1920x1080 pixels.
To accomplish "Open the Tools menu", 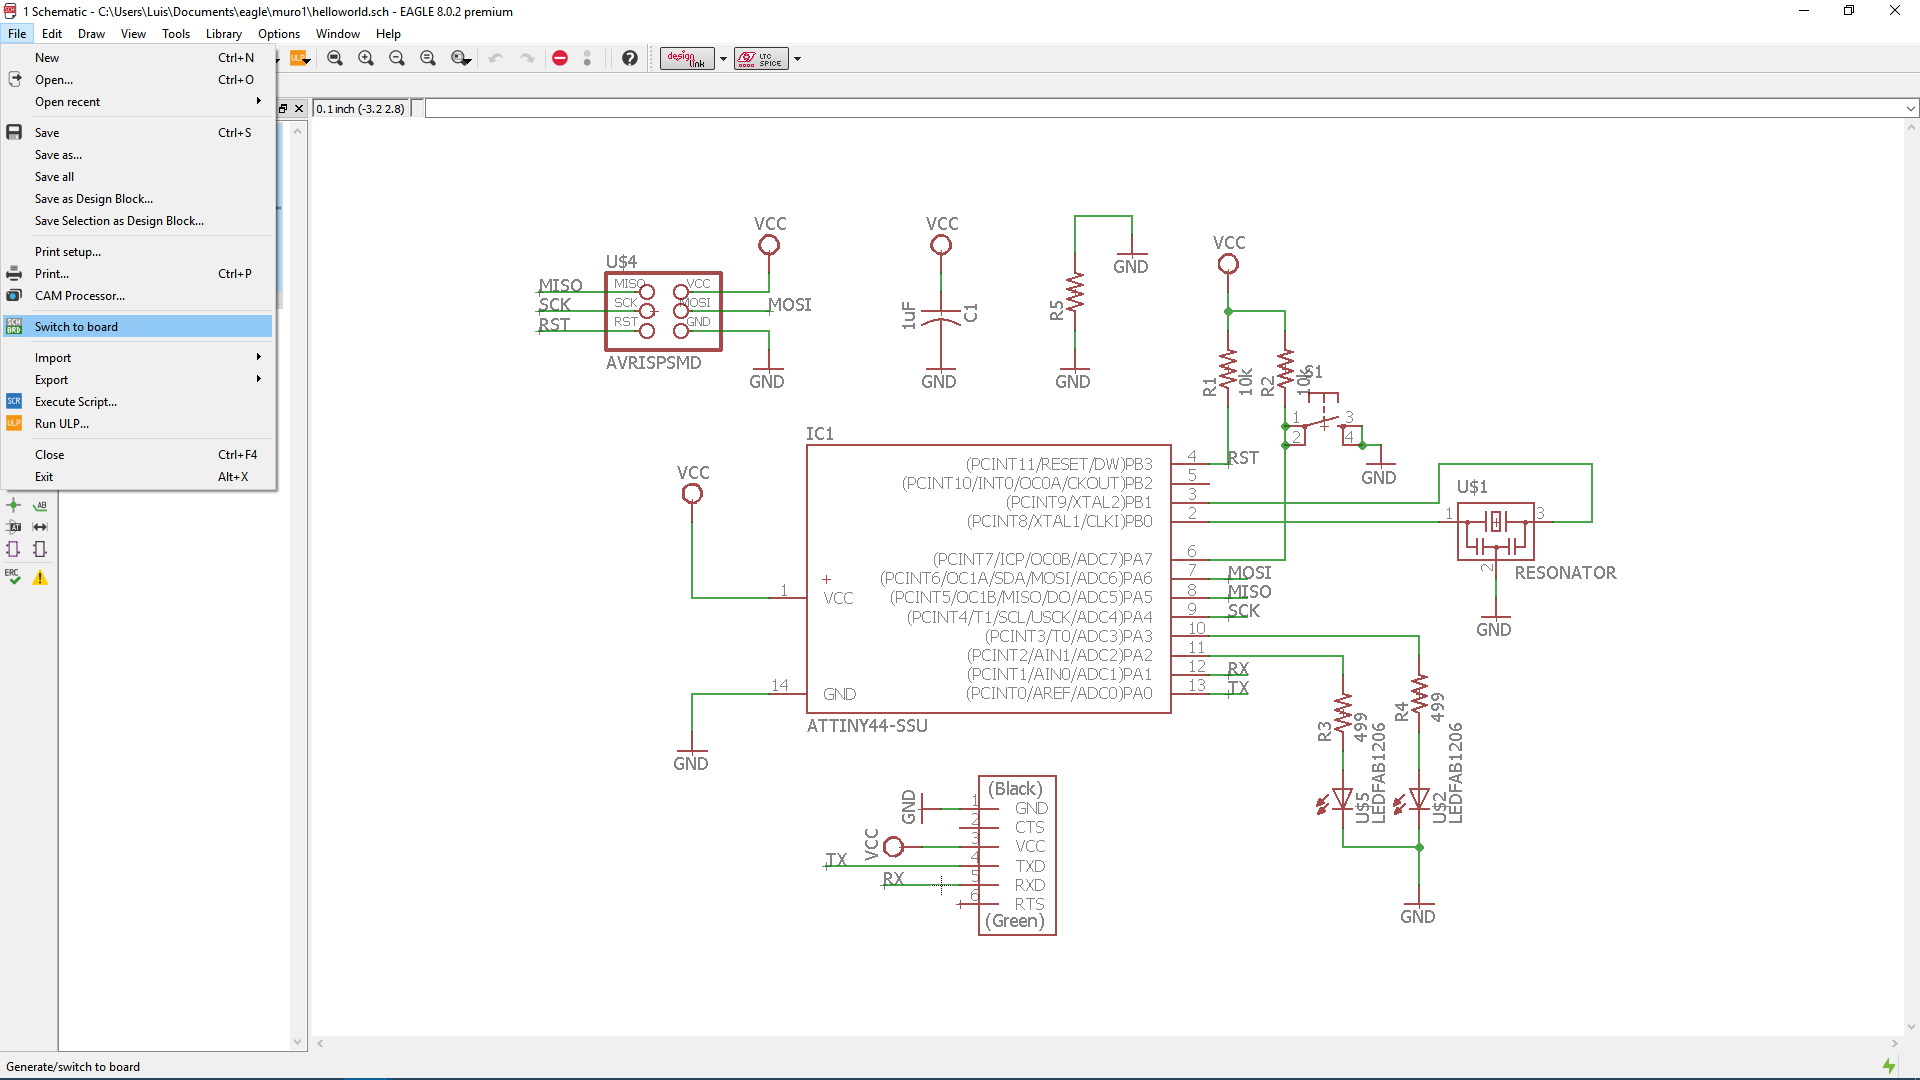I will 176,33.
